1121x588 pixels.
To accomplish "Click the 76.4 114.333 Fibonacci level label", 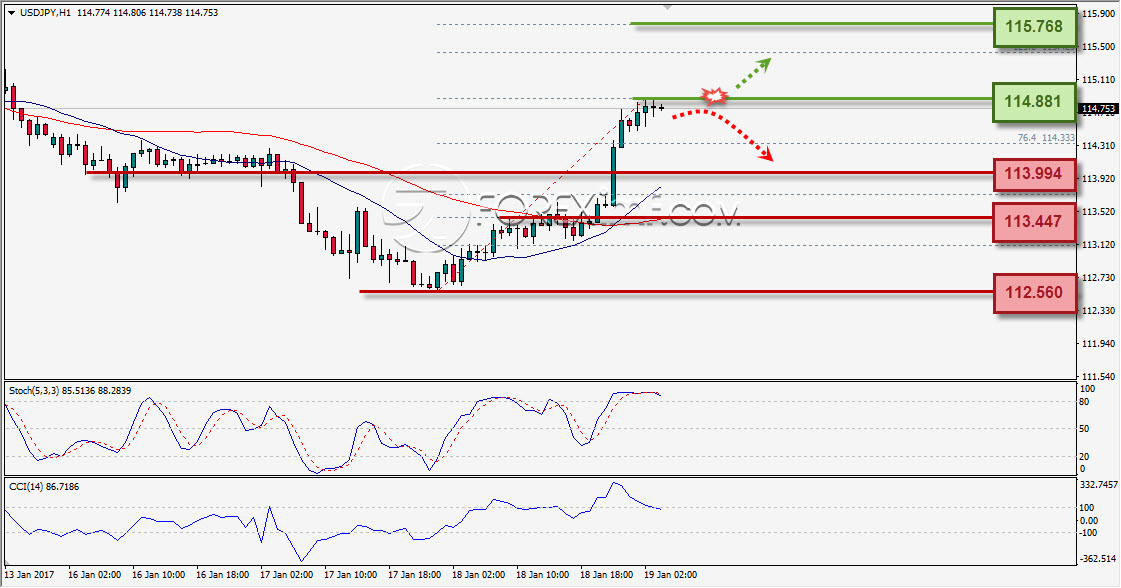I will (1046, 137).
